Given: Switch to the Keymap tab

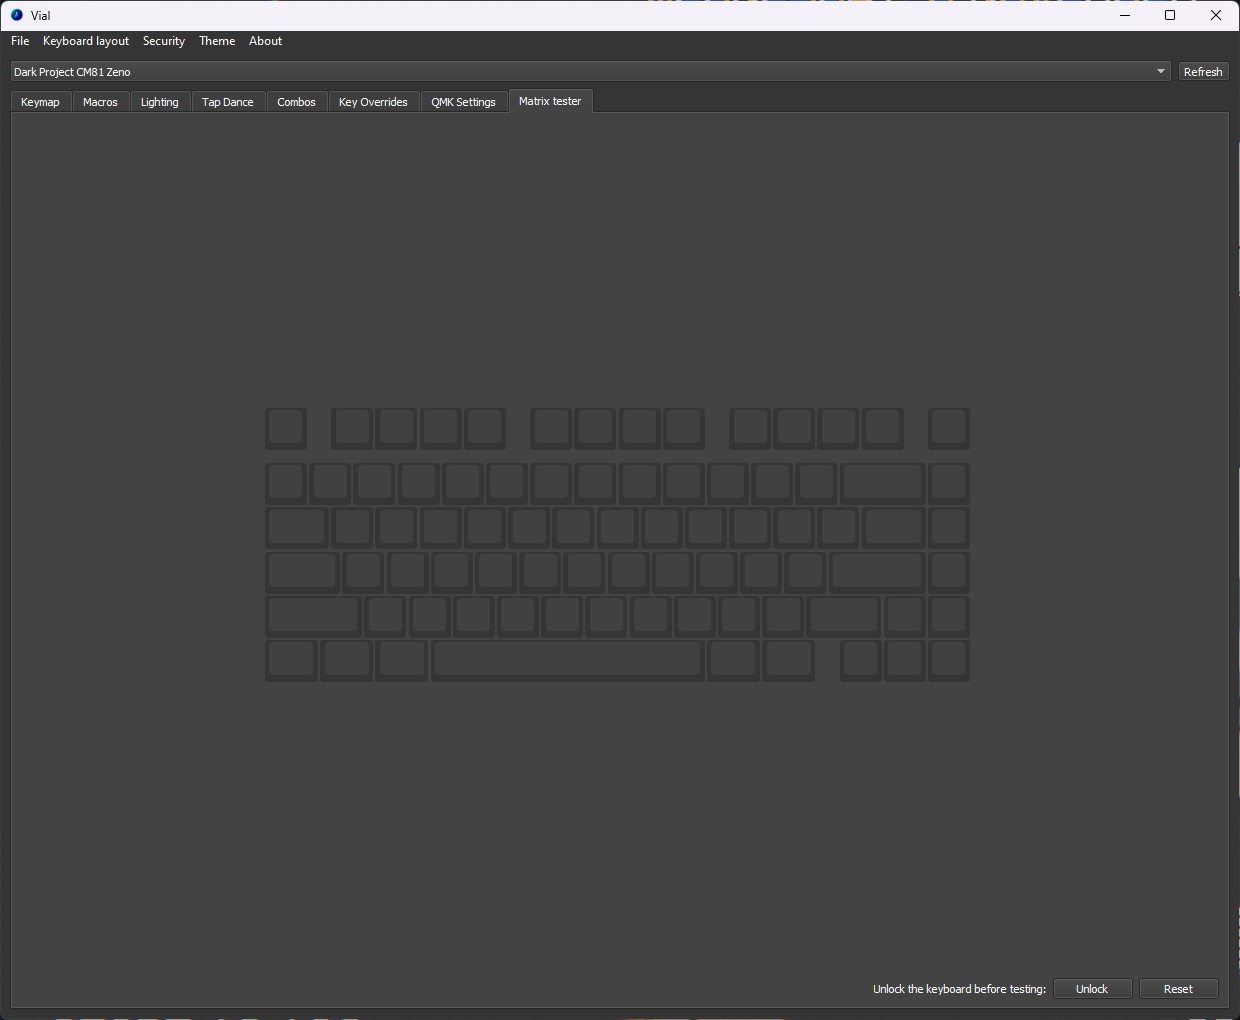Looking at the screenshot, I should pyautogui.click(x=41, y=102).
